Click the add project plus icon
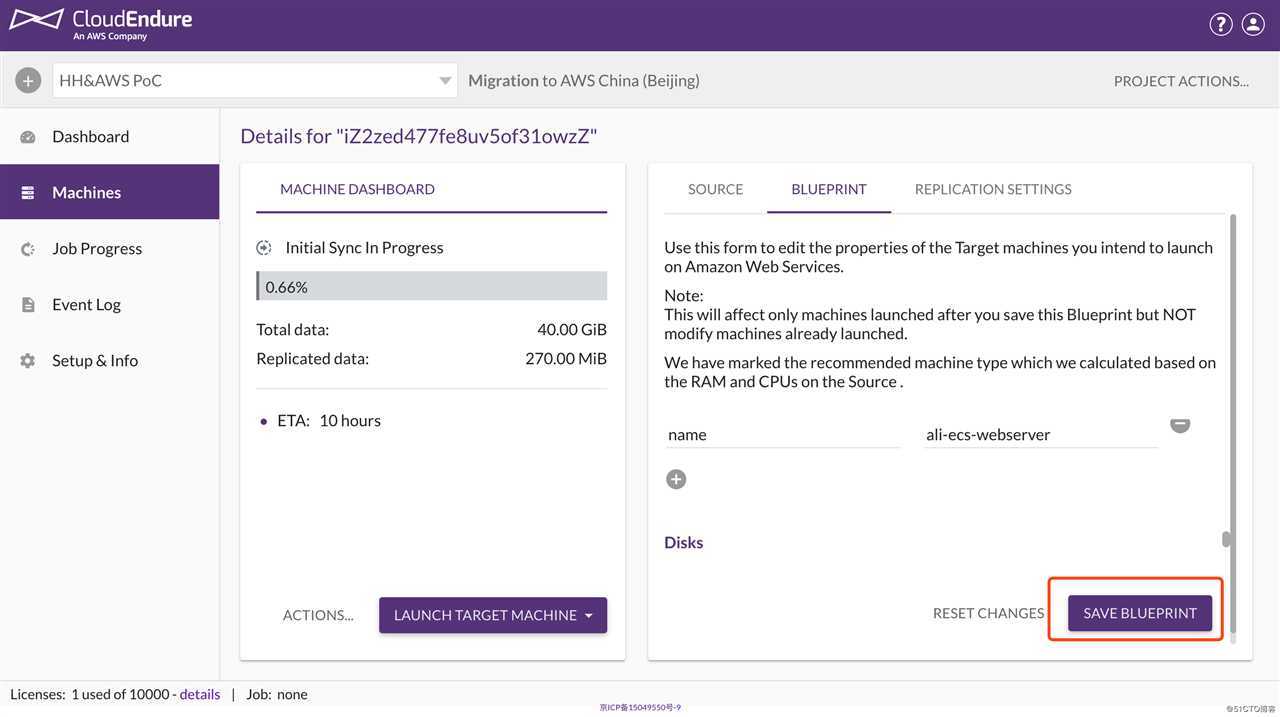The height and width of the screenshot is (717, 1280). click(28, 80)
